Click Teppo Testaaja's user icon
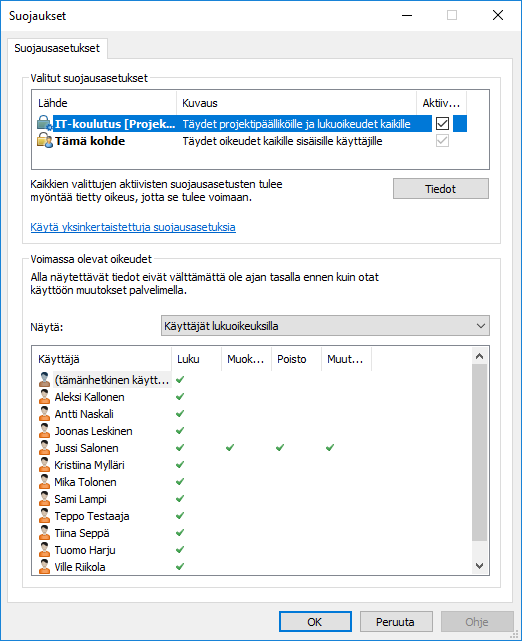522x641 pixels. [44, 515]
